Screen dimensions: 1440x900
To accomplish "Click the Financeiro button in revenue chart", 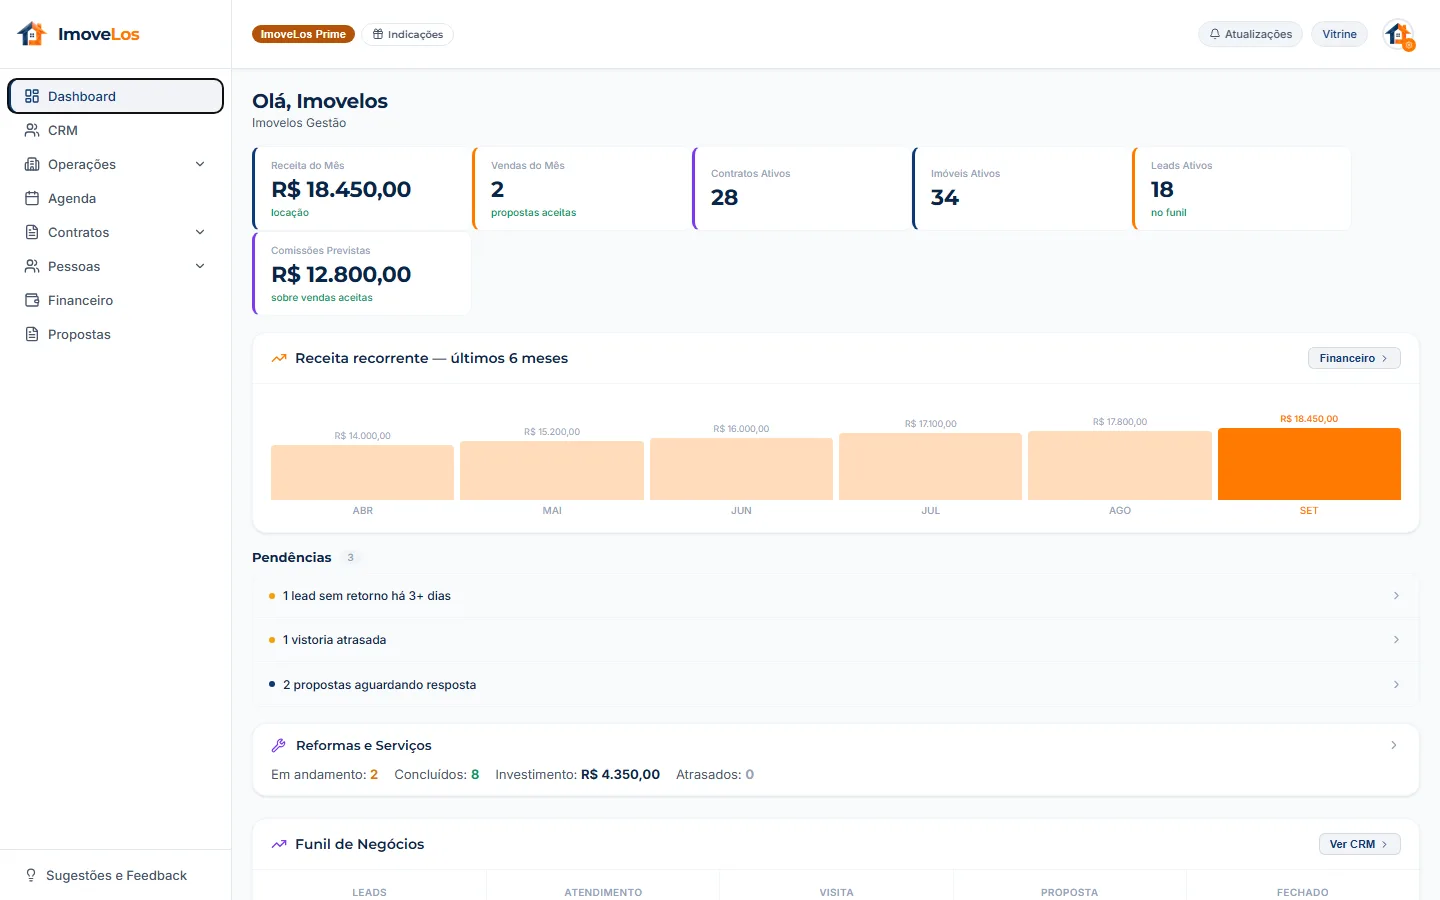I will point(1354,358).
